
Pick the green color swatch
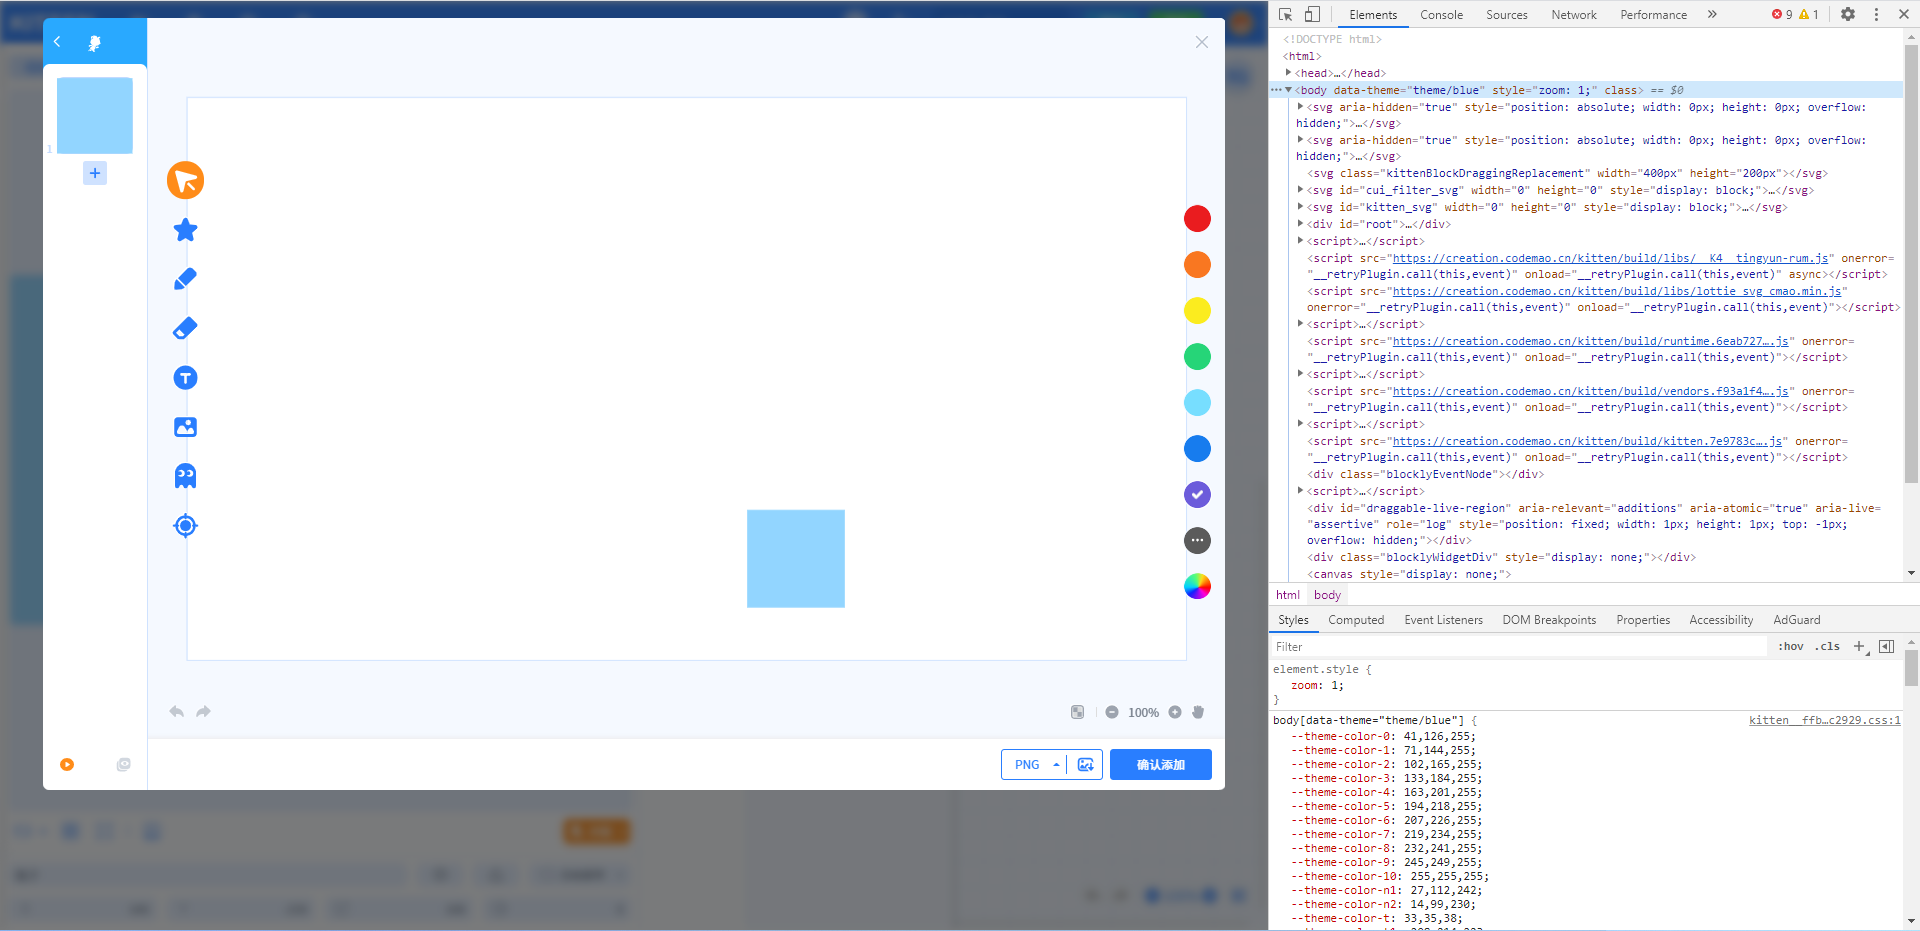point(1197,357)
